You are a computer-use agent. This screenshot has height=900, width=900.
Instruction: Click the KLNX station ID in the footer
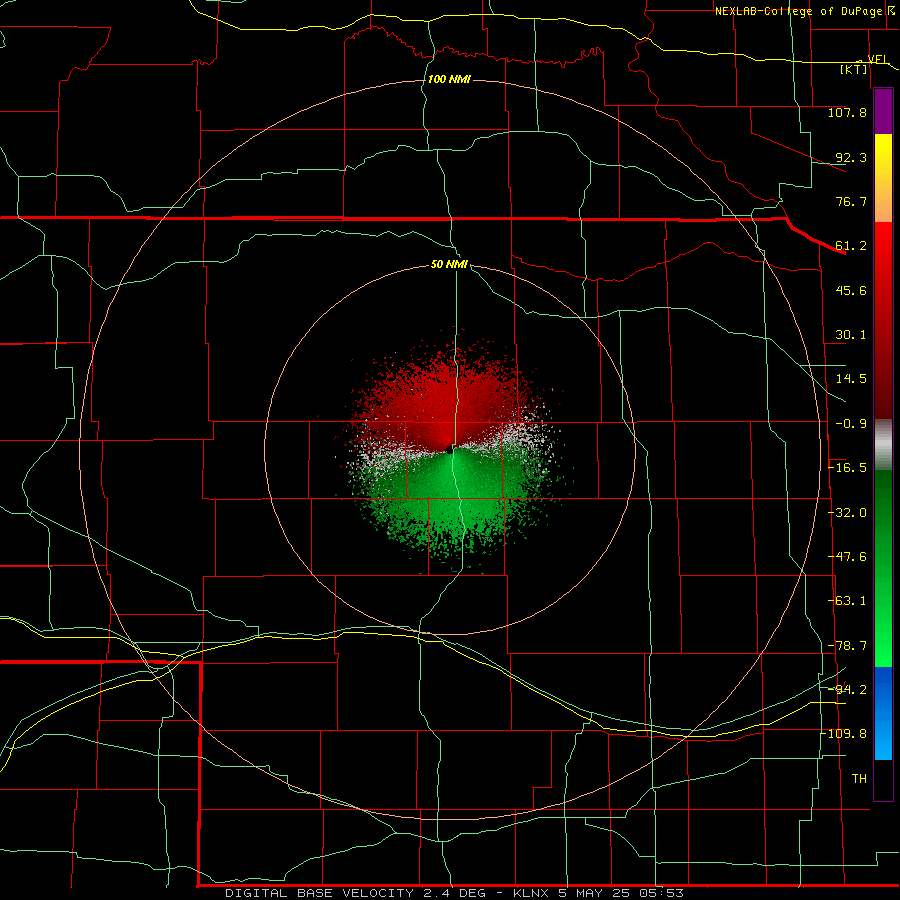pos(531,893)
